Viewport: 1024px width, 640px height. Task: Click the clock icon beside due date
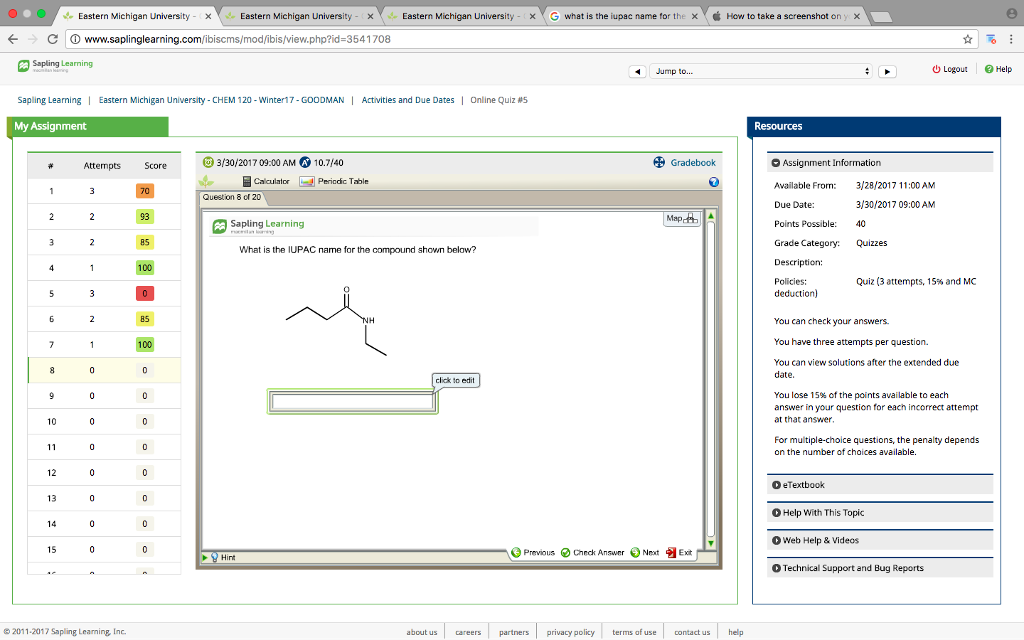[208, 162]
